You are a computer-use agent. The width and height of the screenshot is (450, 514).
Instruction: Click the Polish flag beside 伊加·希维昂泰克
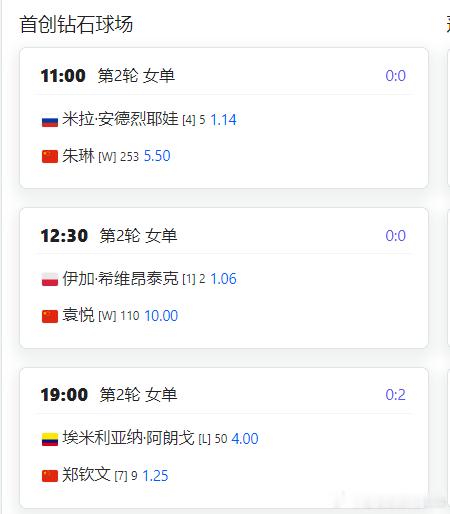click(50, 280)
